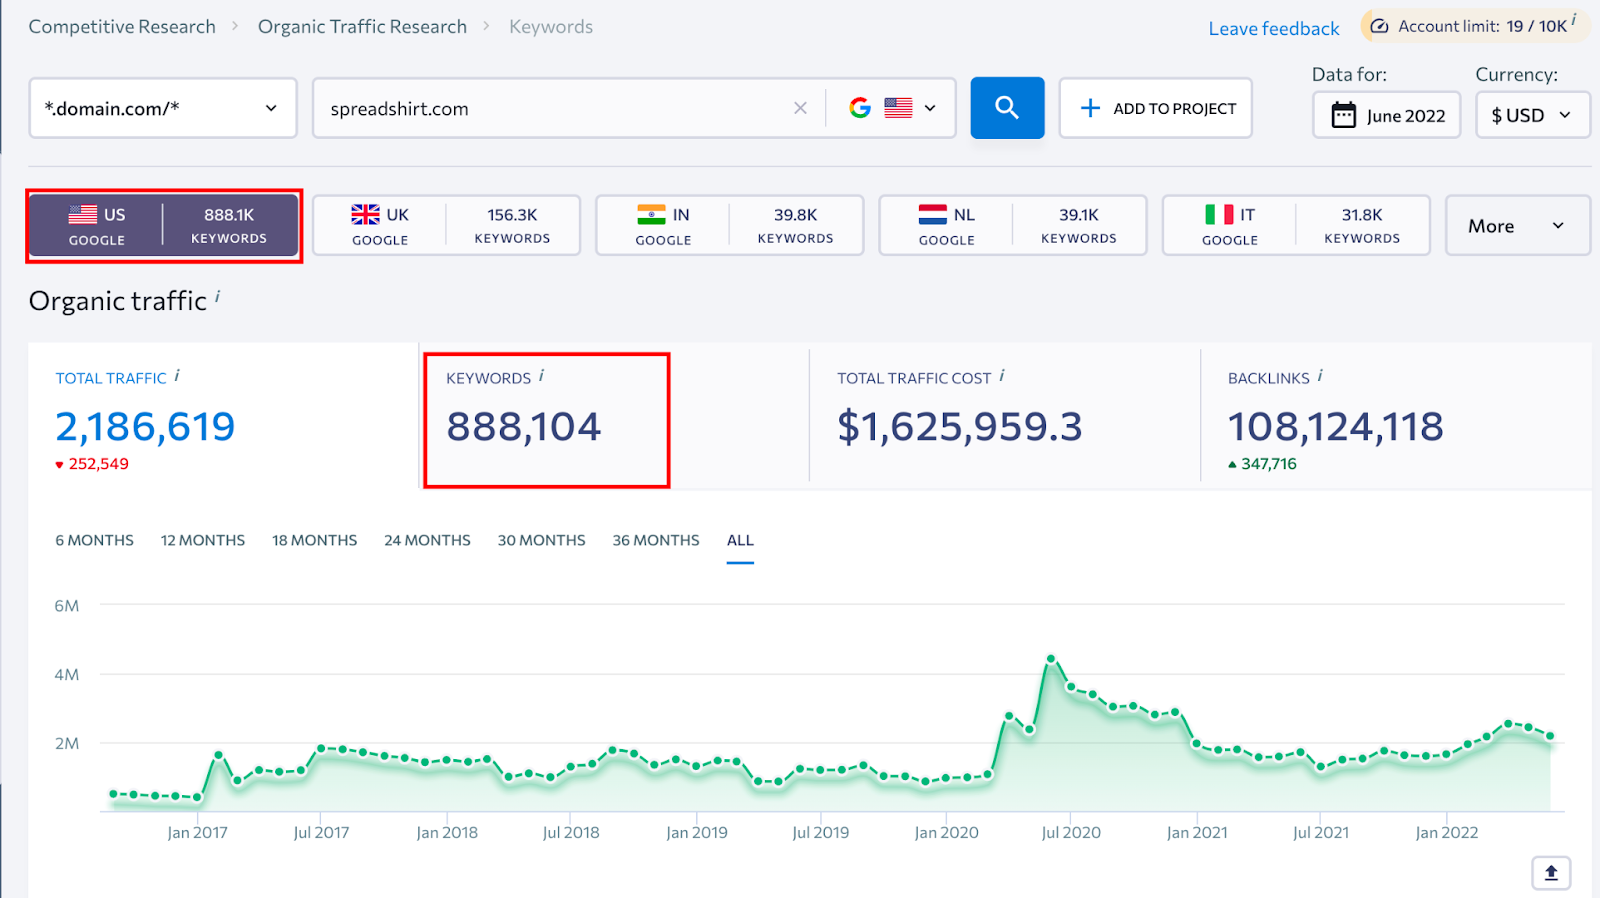The width and height of the screenshot is (1600, 898).
Task: Click the backlinks value 108,124,118
Action: [x=1336, y=427]
